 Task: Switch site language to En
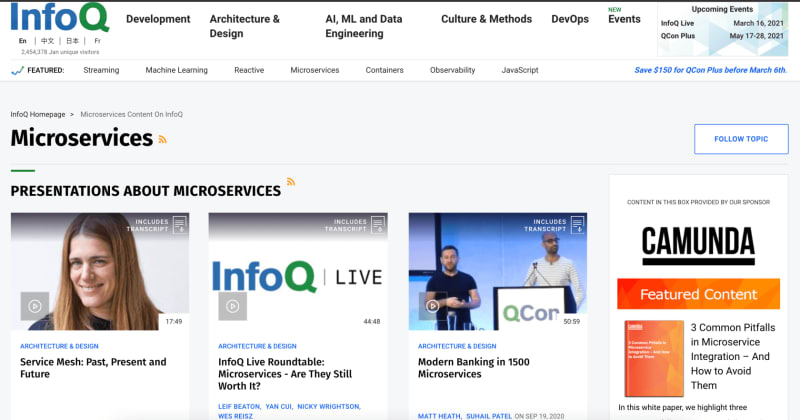22,41
